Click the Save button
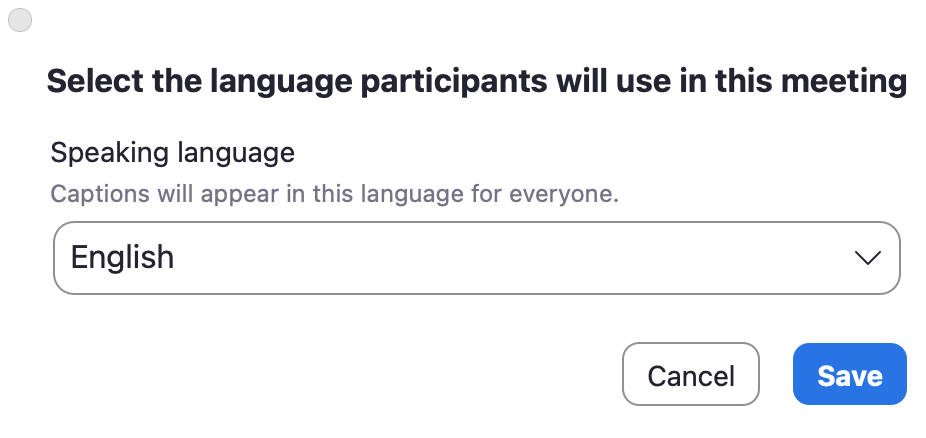Viewport: 926px width, 438px height. pos(849,375)
